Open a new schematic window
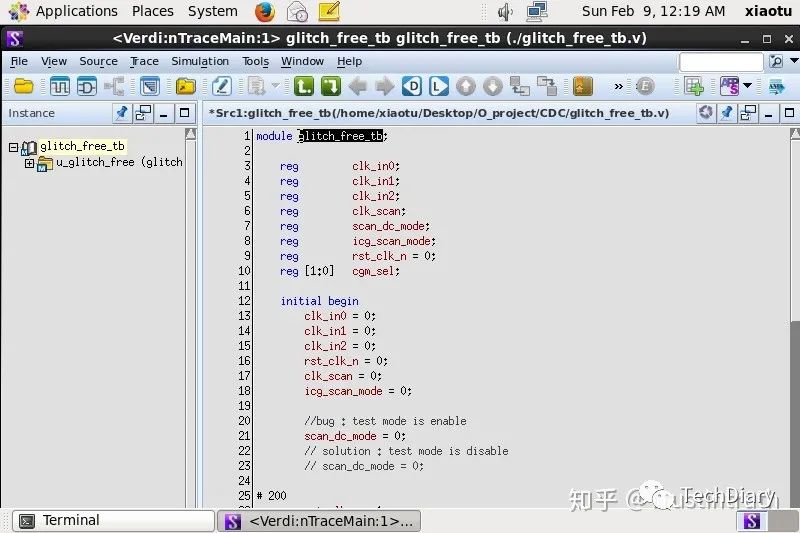Viewport: 800px width, 533px height. pos(87,87)
